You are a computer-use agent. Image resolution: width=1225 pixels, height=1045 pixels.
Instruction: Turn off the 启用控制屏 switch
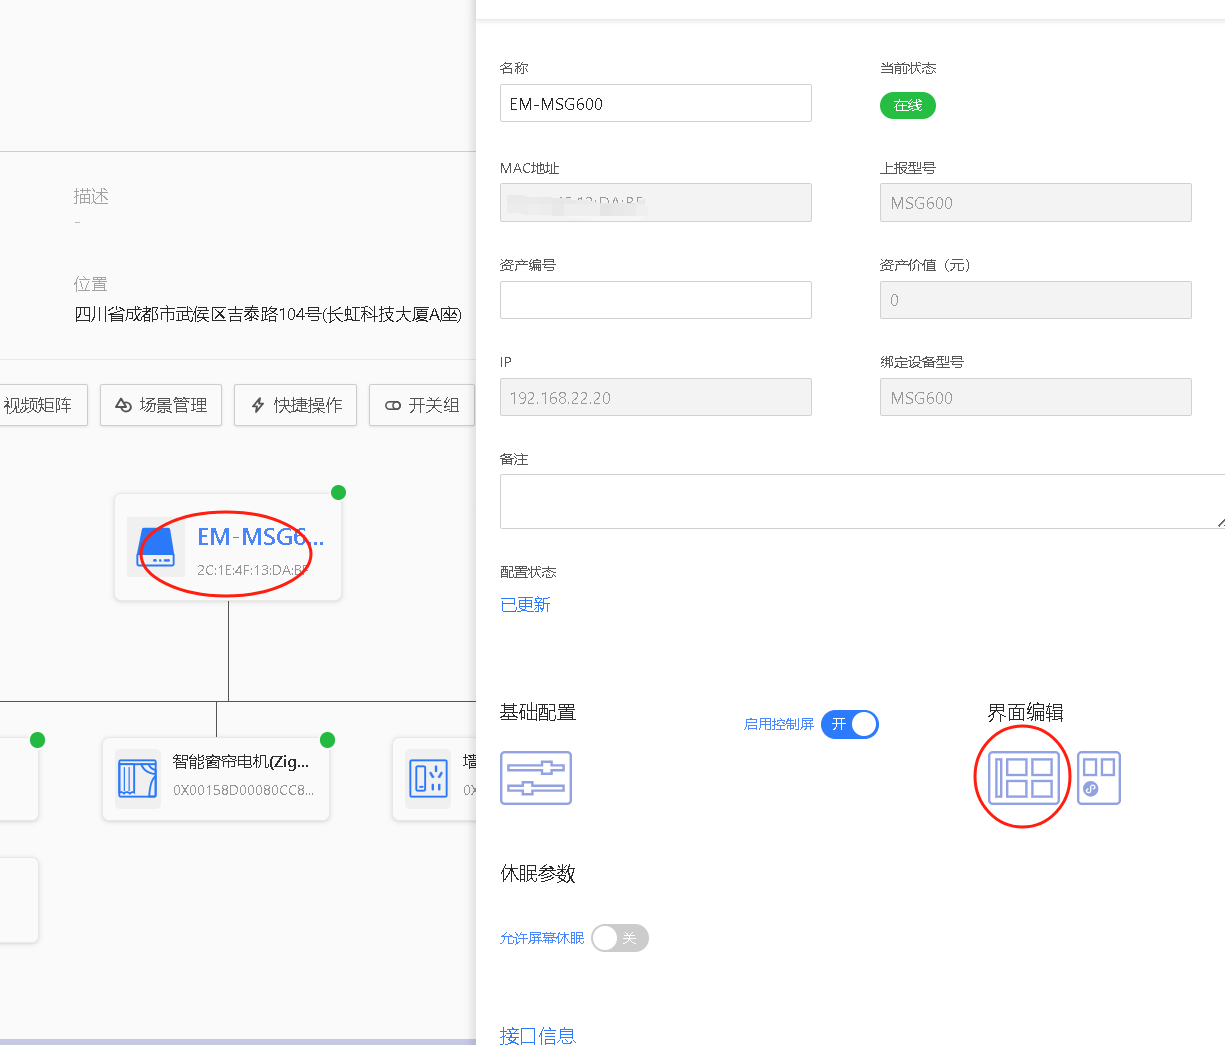click(850, 724)
